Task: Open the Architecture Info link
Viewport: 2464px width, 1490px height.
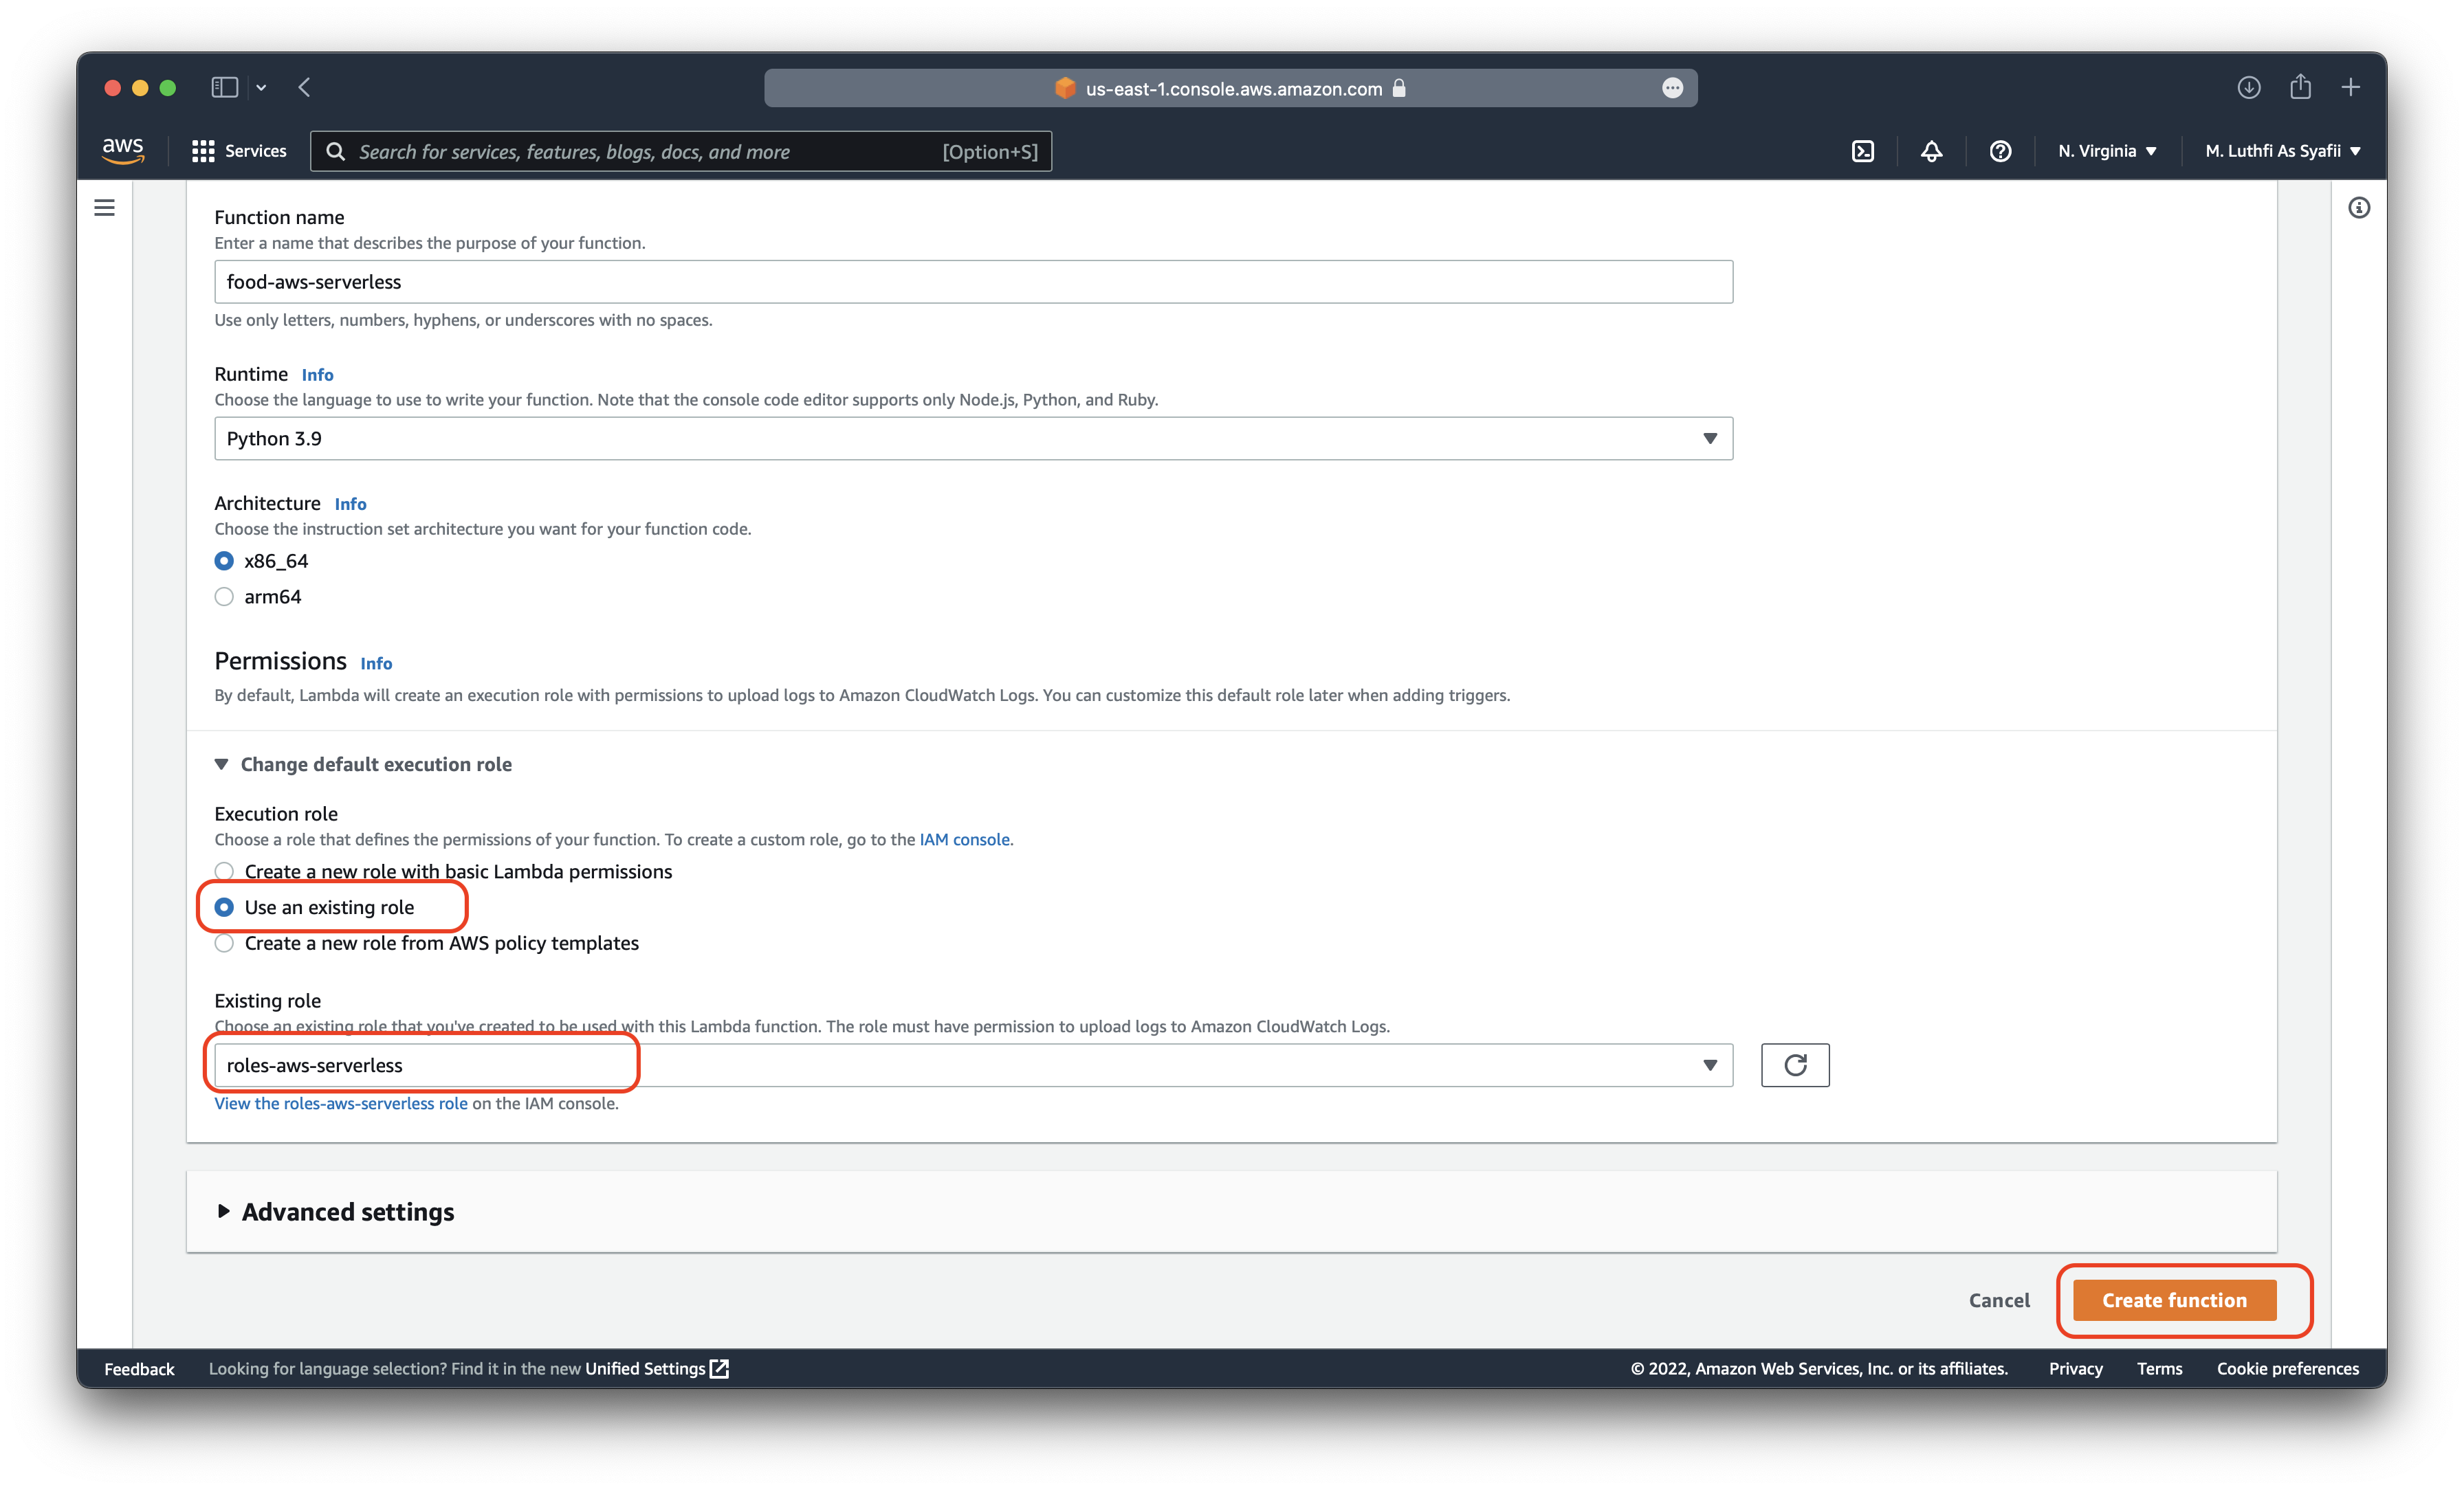Action: pos(350,504)
